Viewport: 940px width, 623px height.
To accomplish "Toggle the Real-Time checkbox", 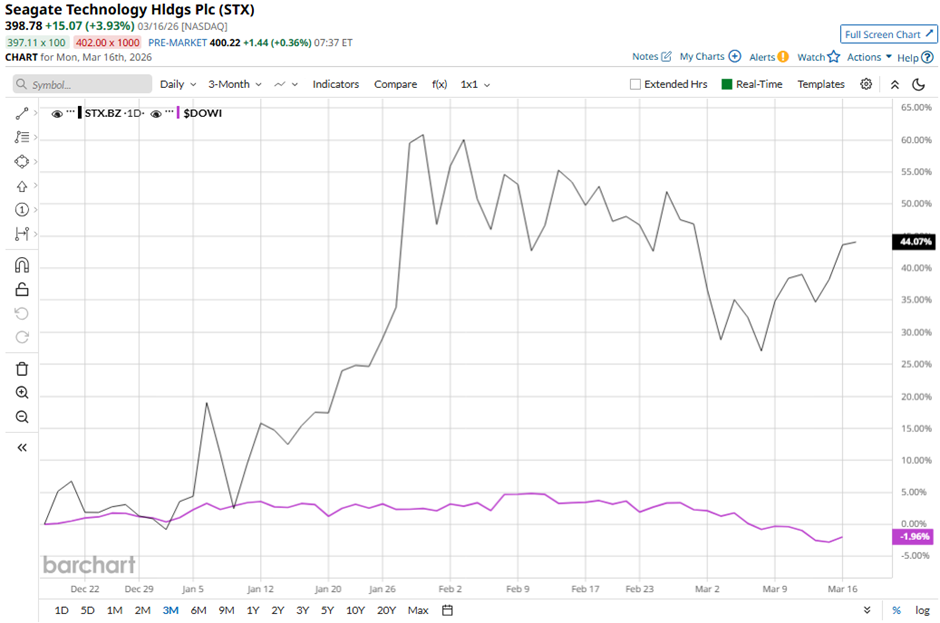I will click(727, 85).
